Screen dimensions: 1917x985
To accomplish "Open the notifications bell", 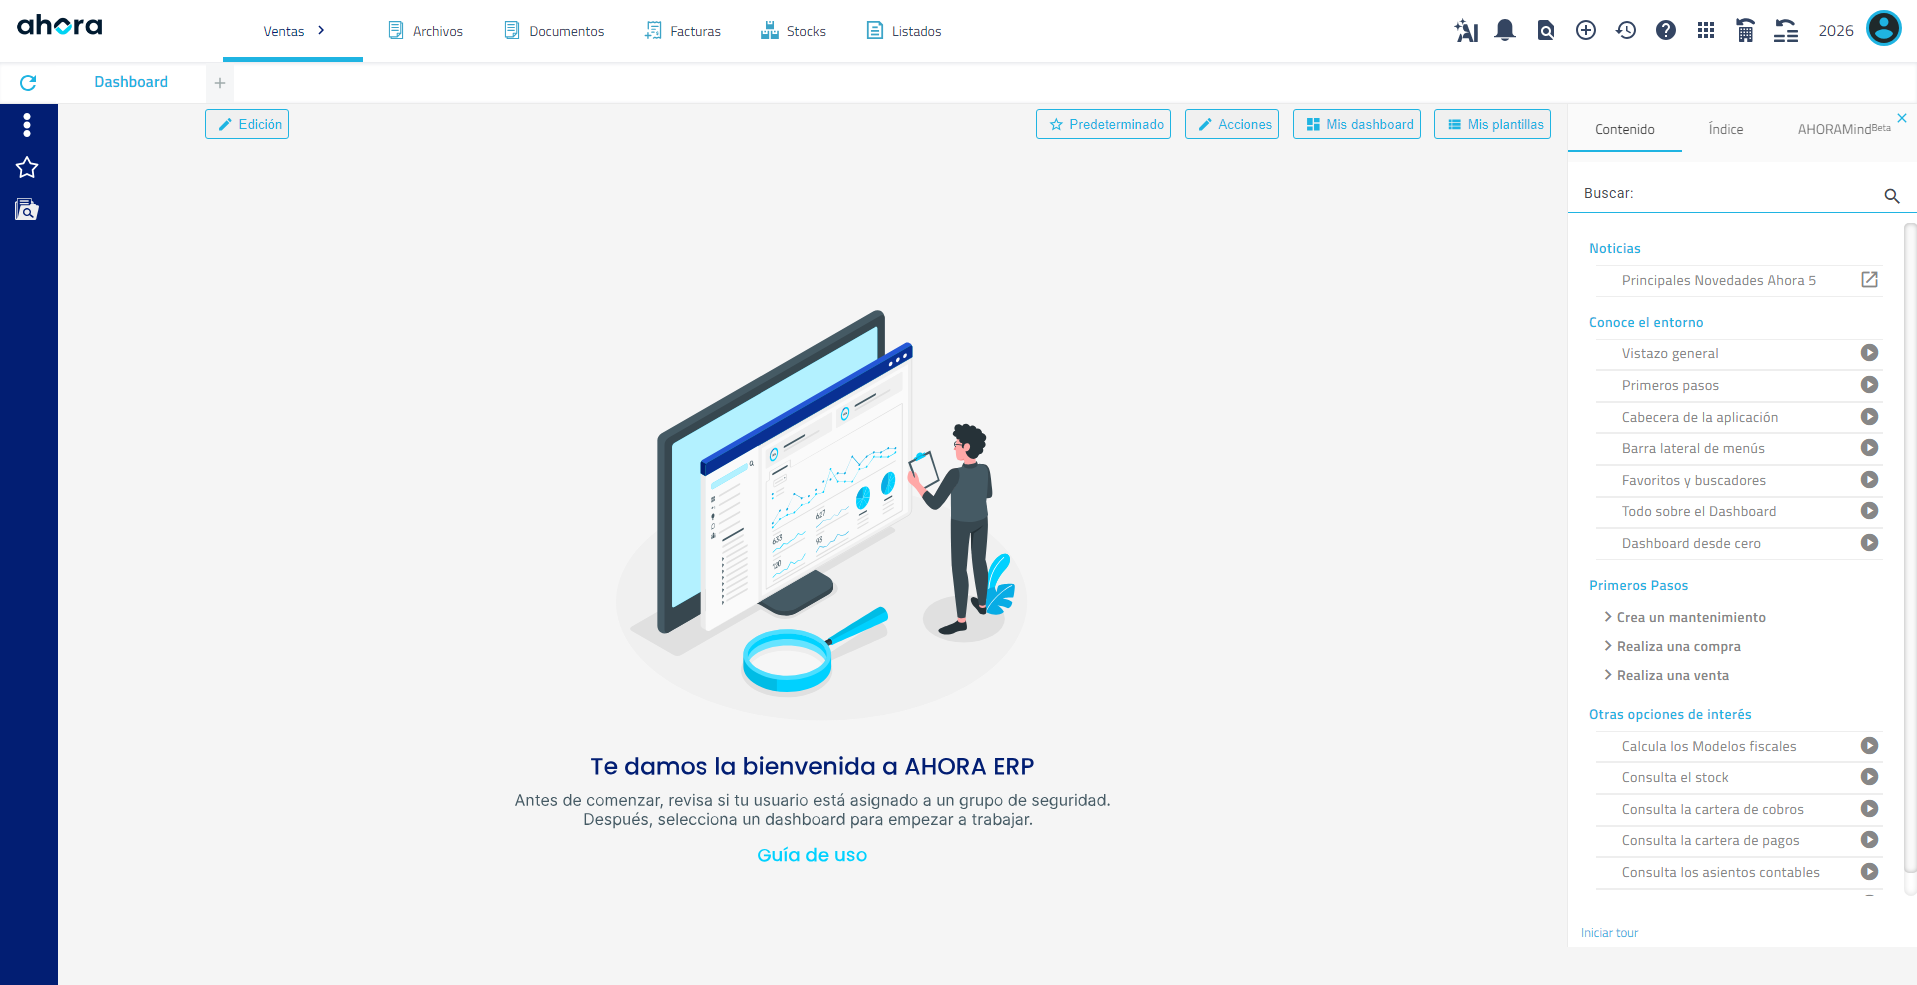I will 1505,31.
